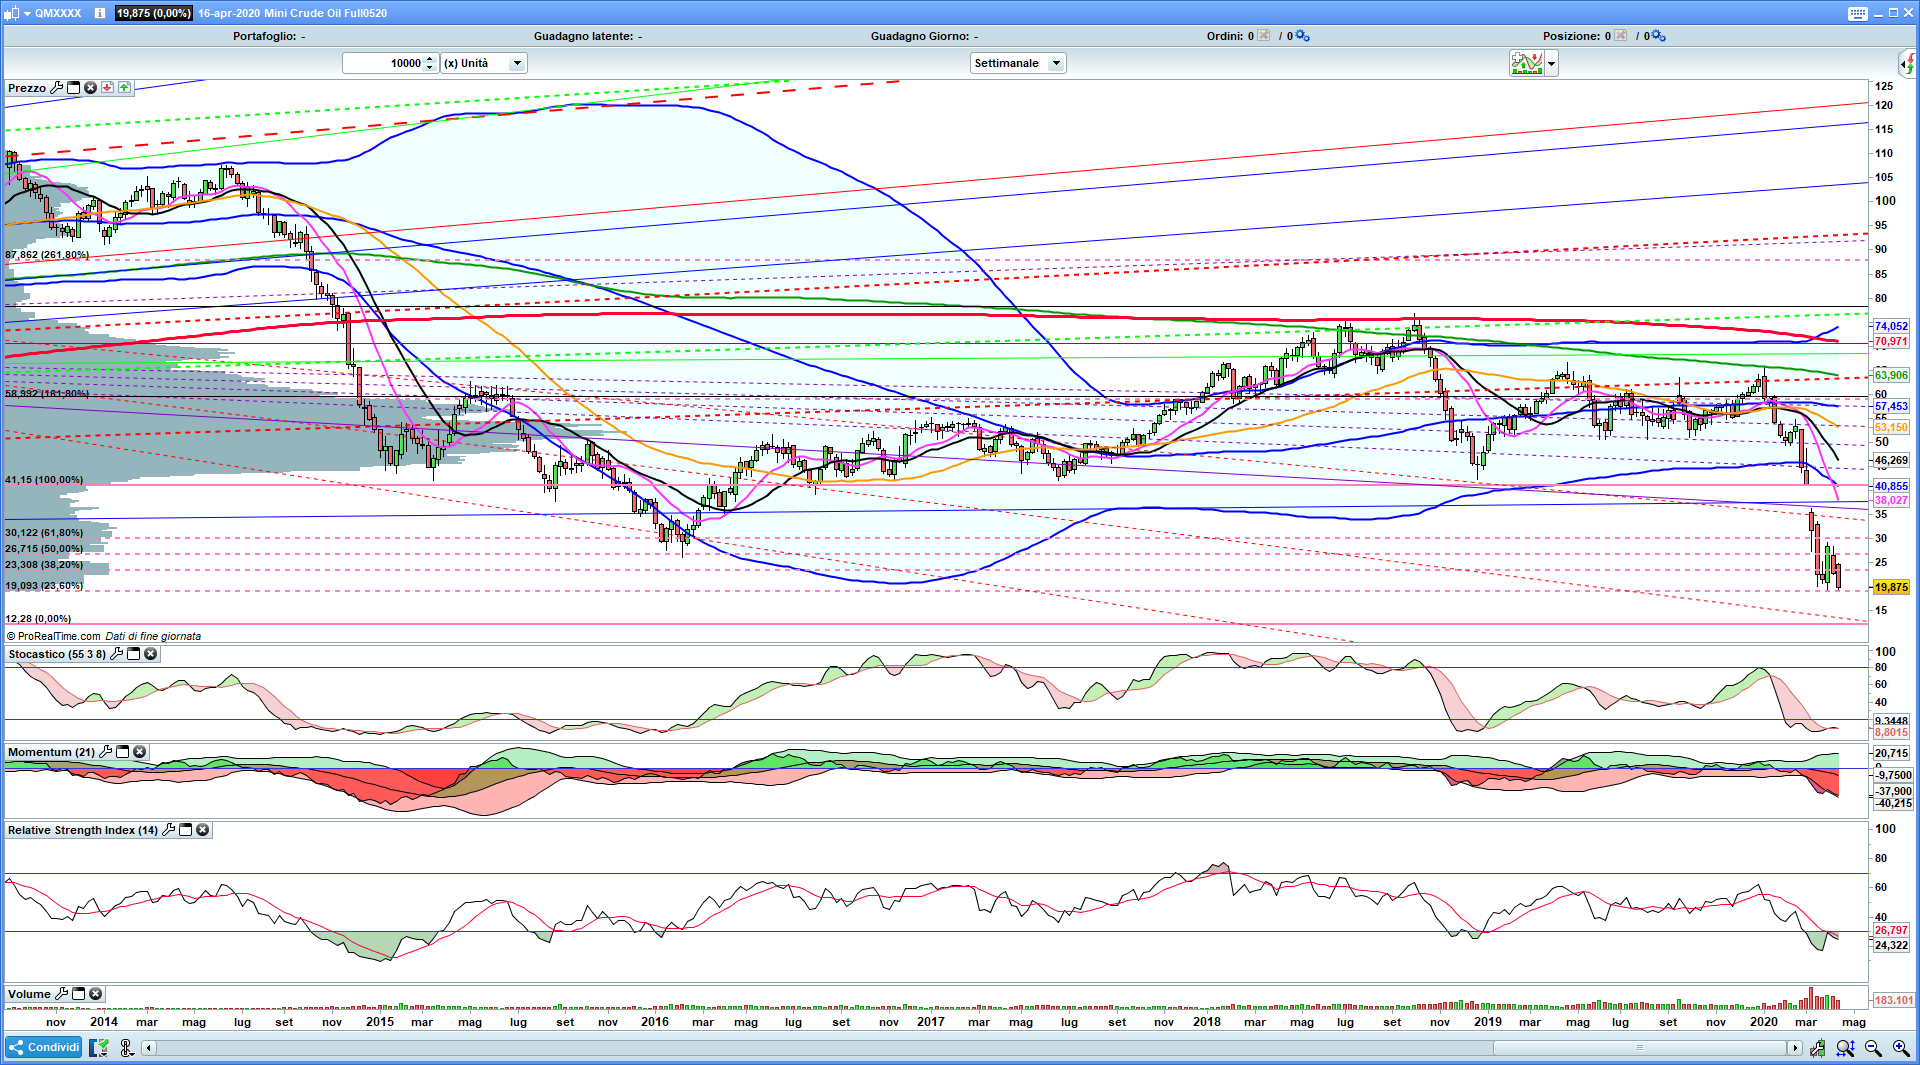Open Relative Strength Index settings wrench
The width and height of the screenshot is (1920, 1065).
click(168, 830)
